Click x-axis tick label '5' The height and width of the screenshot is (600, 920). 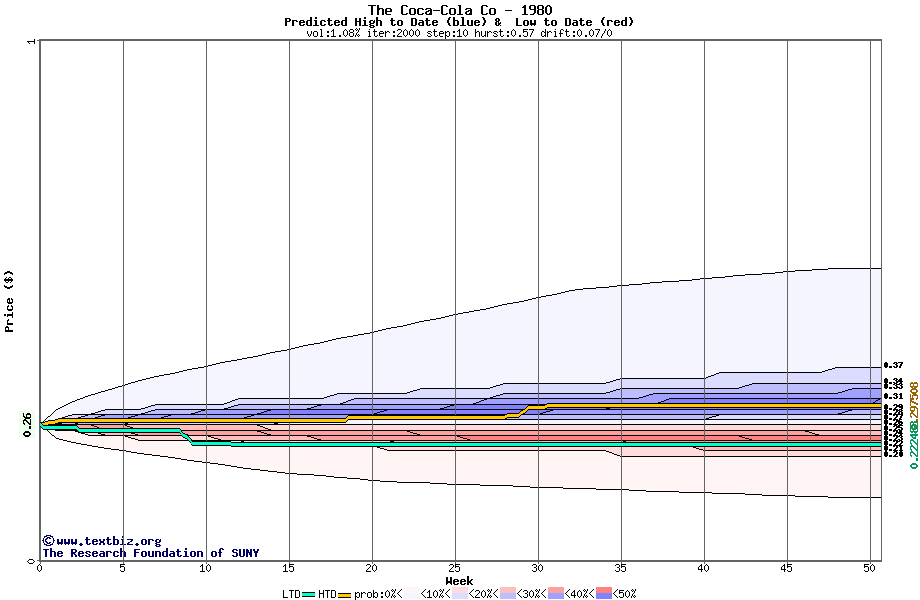click(122, 568)
